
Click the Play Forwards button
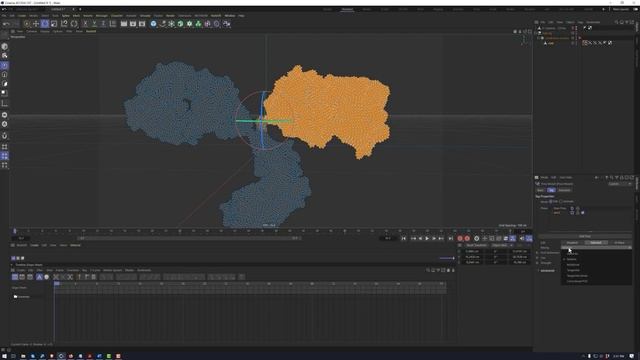(x=427, y=238)
